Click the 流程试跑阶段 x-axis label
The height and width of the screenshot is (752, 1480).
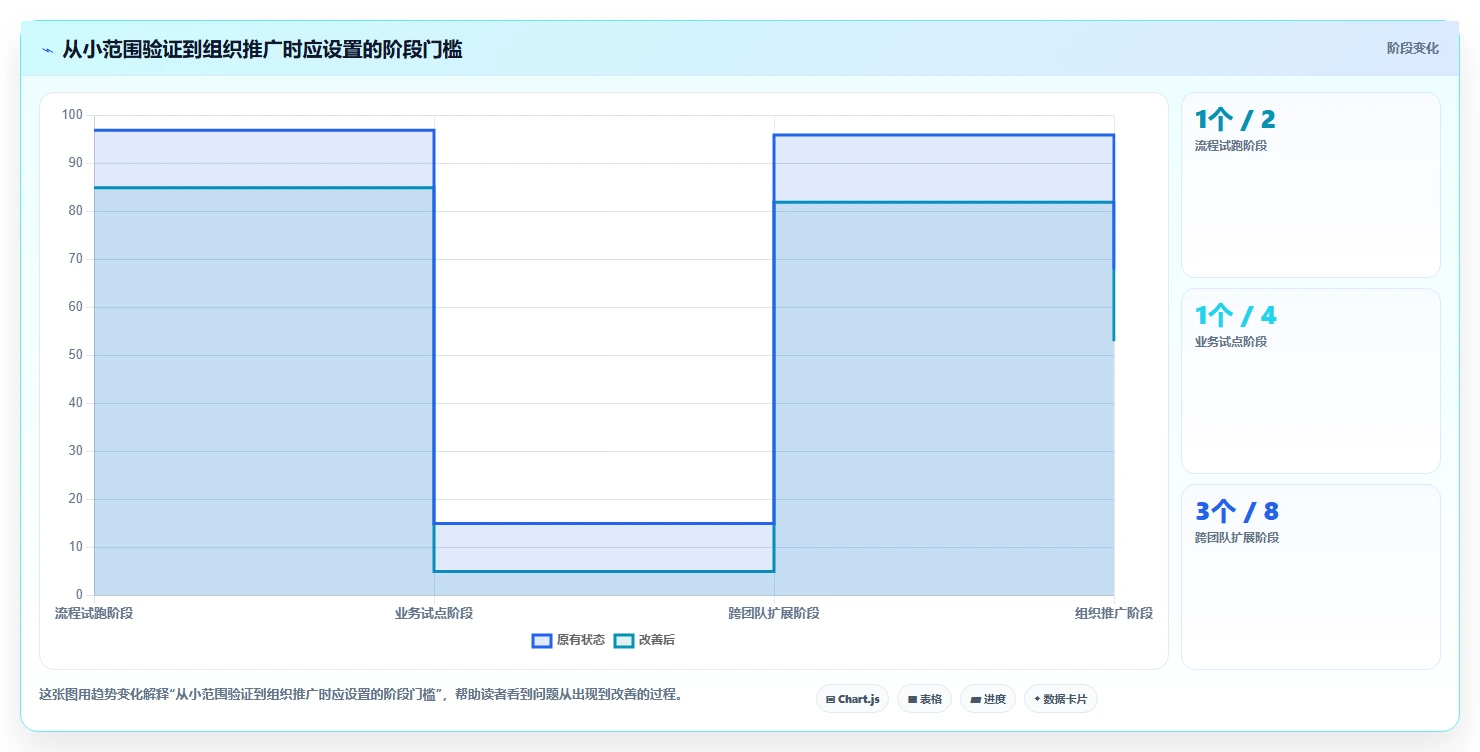94,613
